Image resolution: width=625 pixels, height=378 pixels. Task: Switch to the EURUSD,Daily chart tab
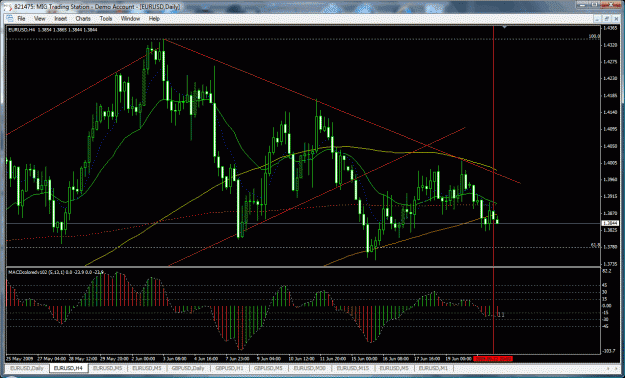[x=27, y=368]
